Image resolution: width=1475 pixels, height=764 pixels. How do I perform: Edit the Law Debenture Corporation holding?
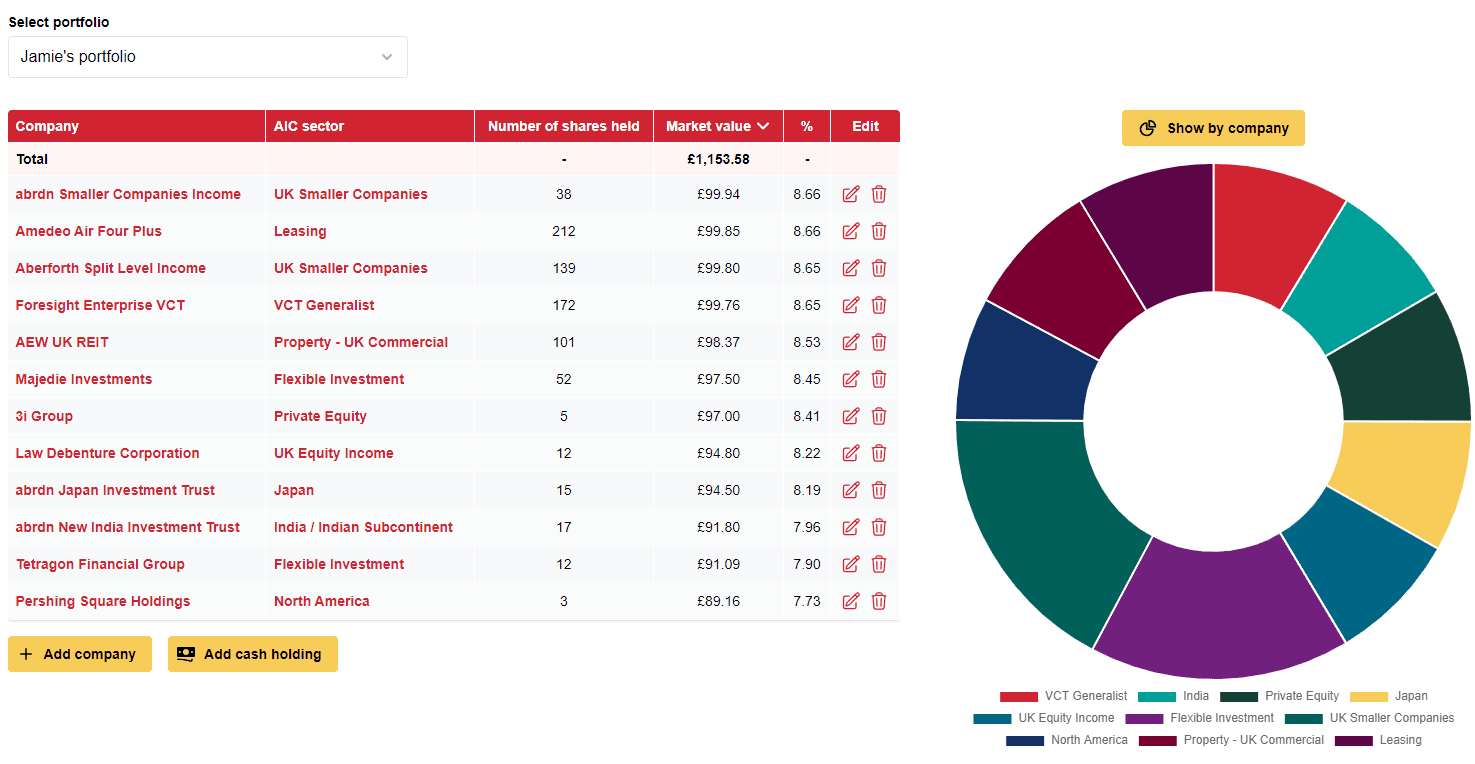[851, 453]
